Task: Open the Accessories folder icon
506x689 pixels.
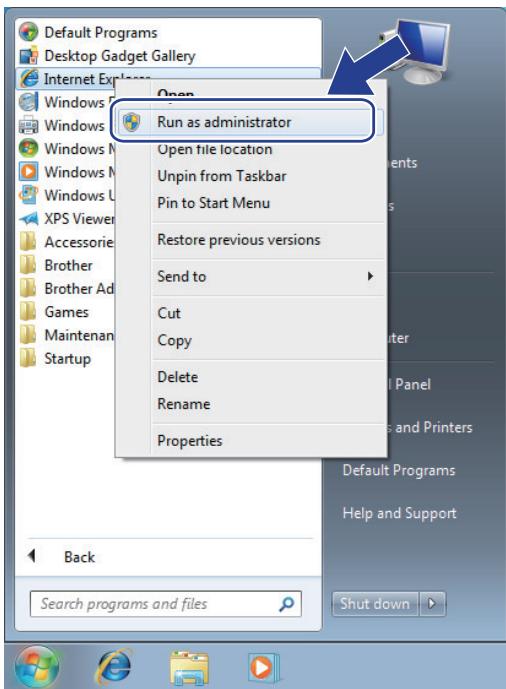Action: [x=28, y=242]
